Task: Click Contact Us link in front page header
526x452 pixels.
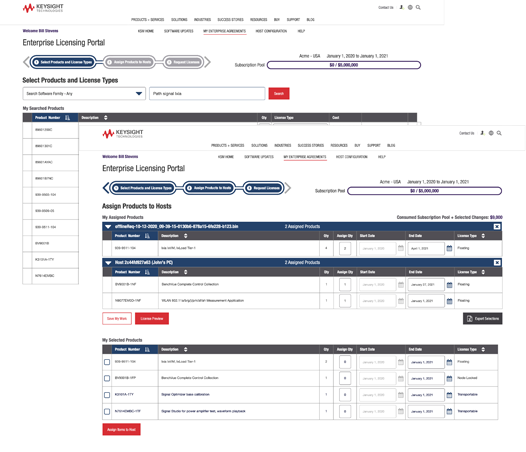Action: 466,133
